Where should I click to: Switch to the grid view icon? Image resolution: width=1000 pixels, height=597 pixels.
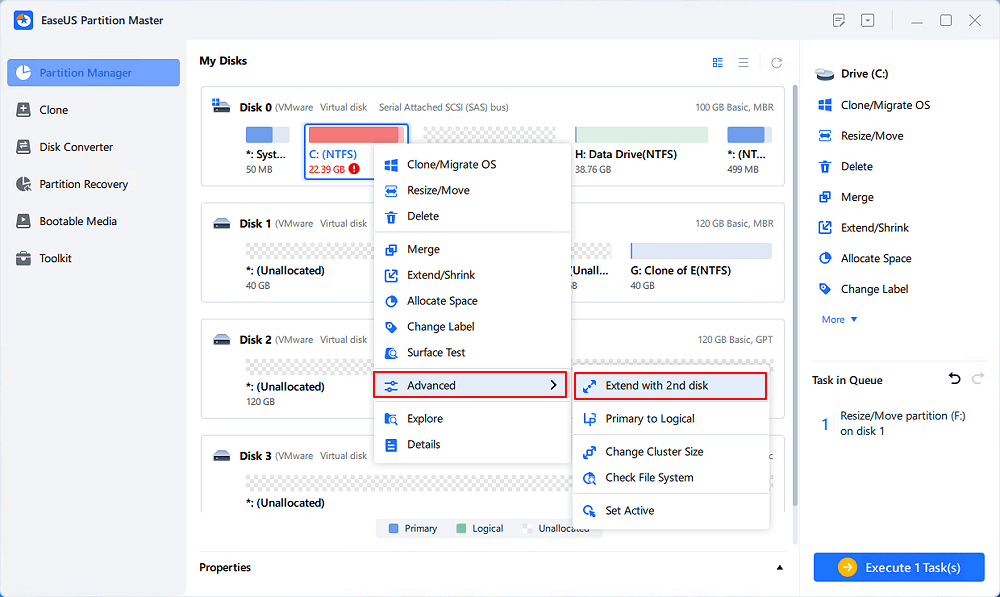point(718,62)
